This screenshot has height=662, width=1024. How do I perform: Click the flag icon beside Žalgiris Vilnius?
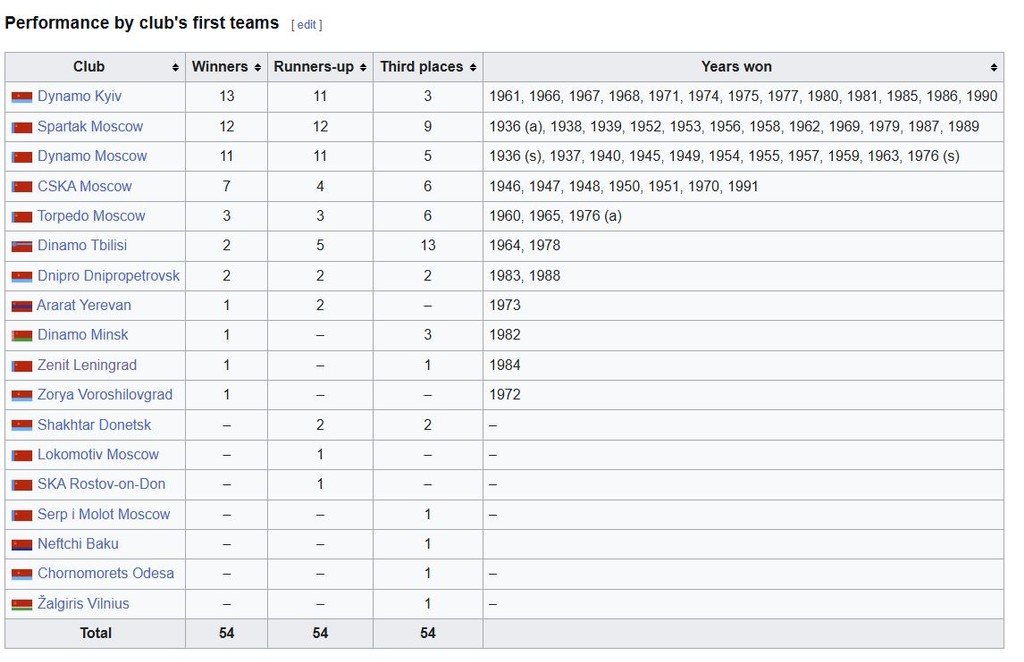(22, 605)
